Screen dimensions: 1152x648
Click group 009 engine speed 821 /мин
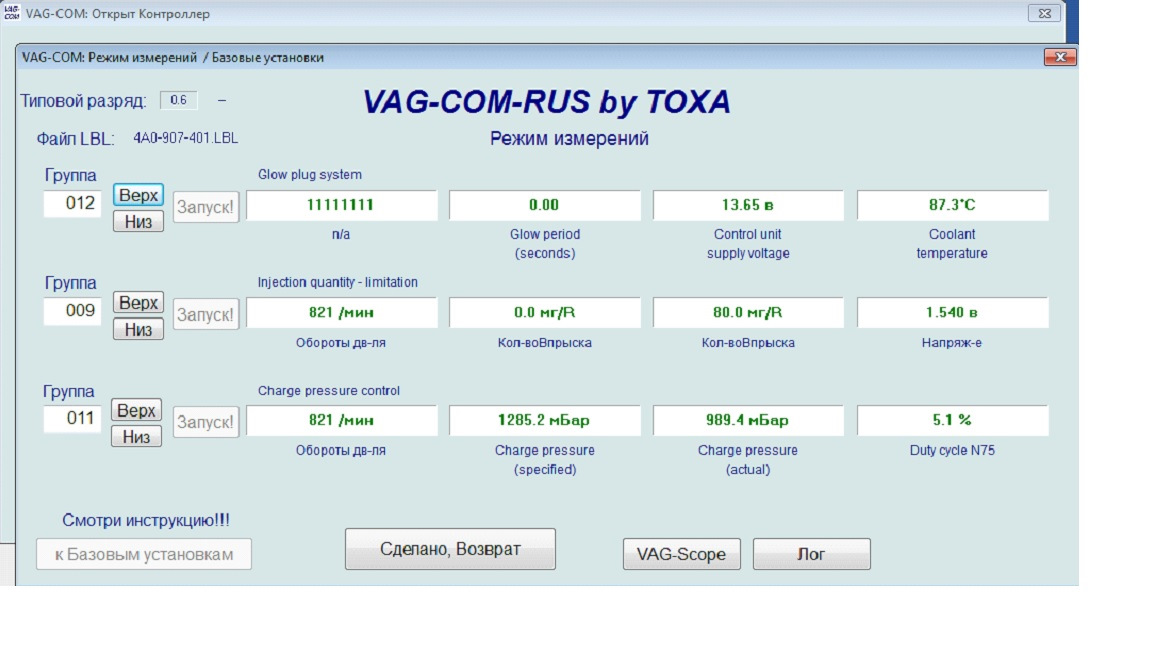pos(342,312)
